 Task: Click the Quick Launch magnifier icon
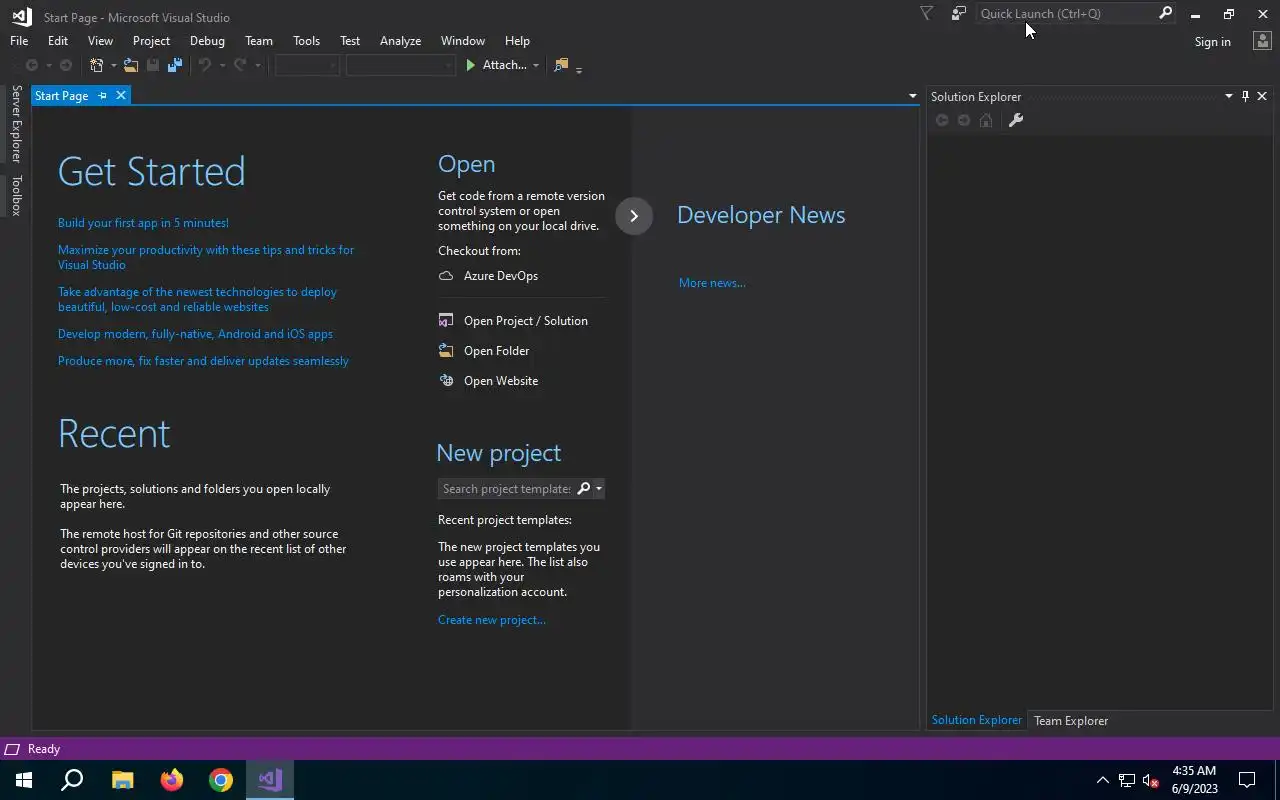1165,13
